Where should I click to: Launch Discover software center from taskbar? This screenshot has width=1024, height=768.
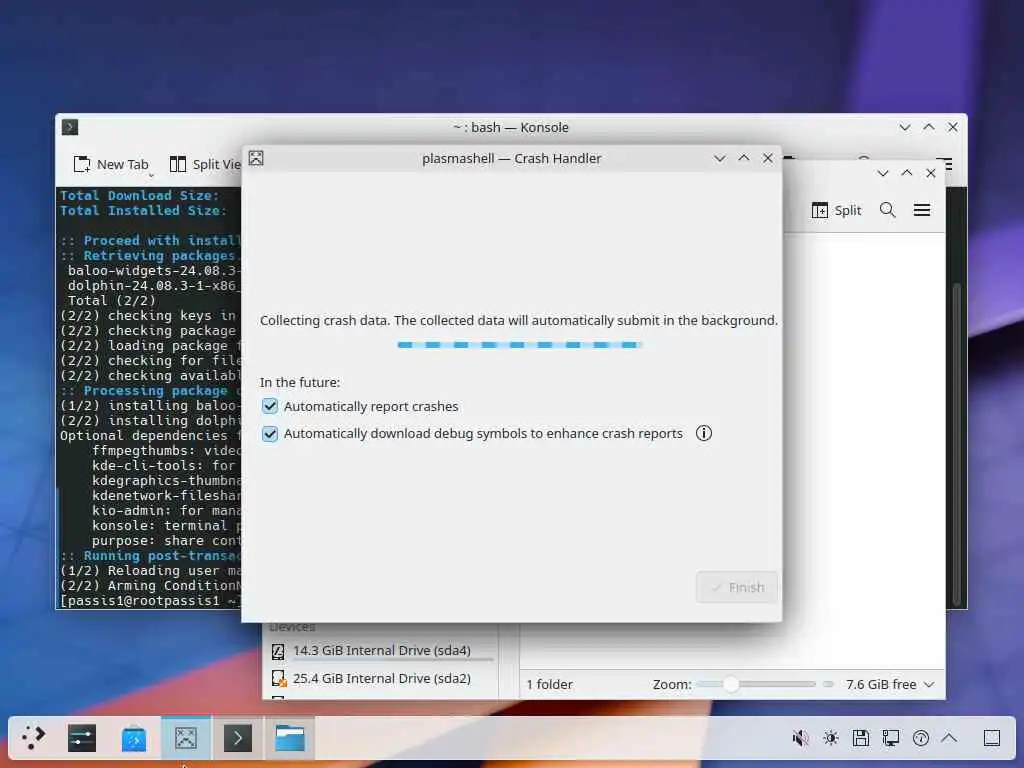point(133,739)
